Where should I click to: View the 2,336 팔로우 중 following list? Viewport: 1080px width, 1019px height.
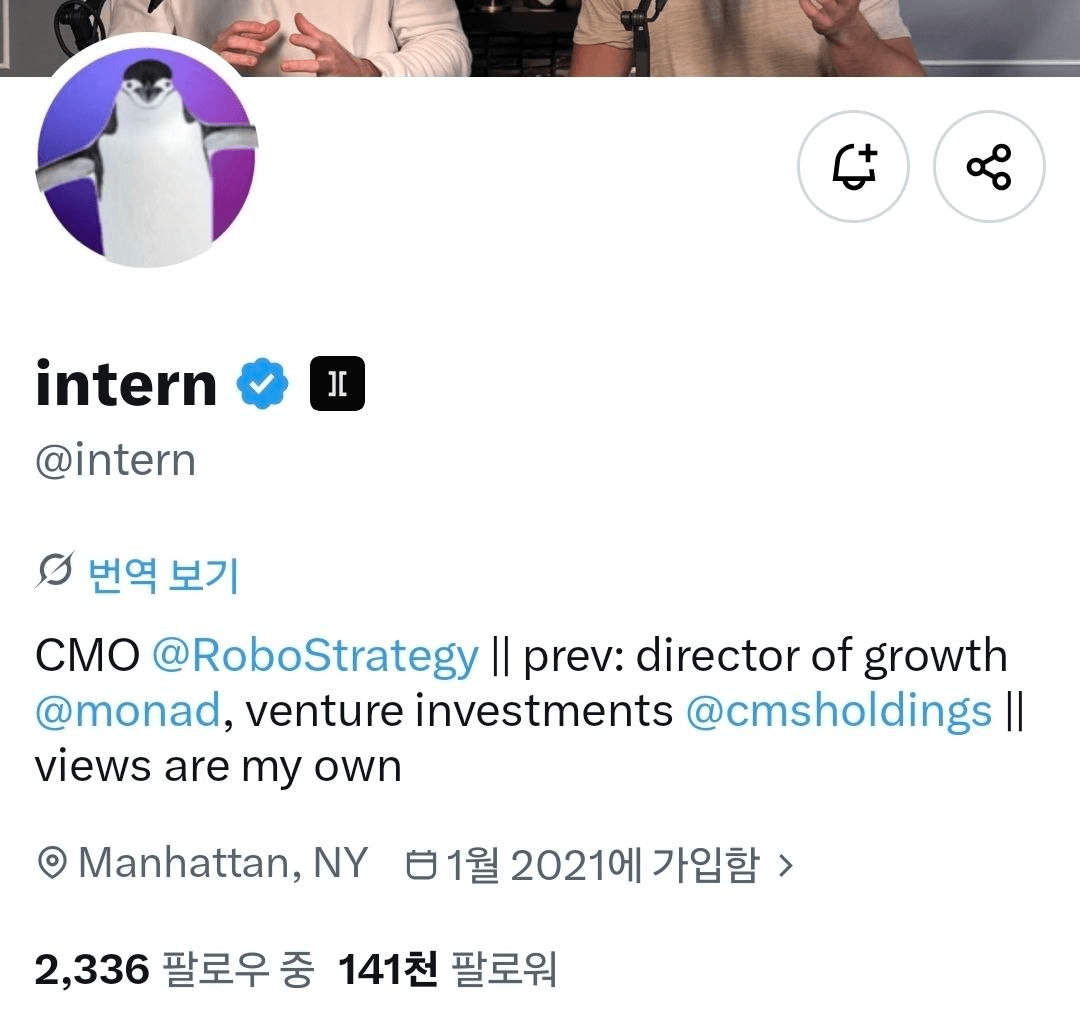click(174, 969)
